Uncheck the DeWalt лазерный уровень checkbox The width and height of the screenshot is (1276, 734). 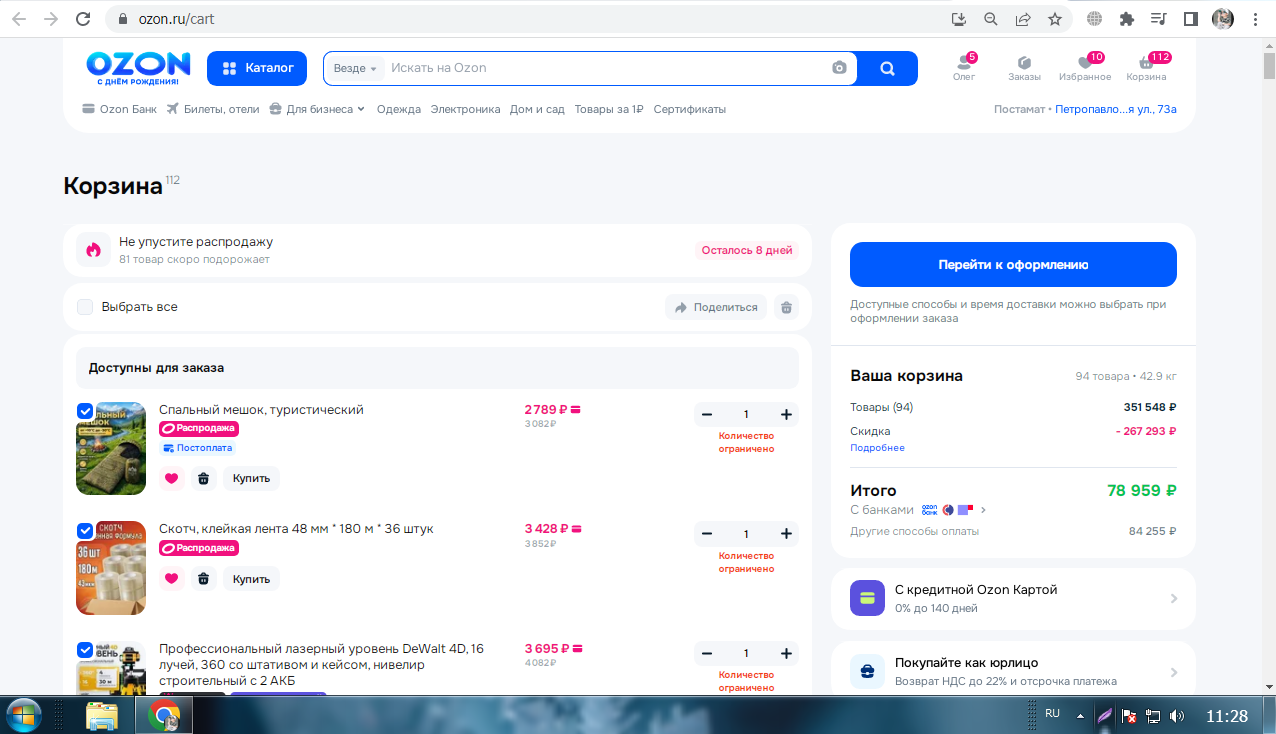pyautogui.click(x=85, y=650)
